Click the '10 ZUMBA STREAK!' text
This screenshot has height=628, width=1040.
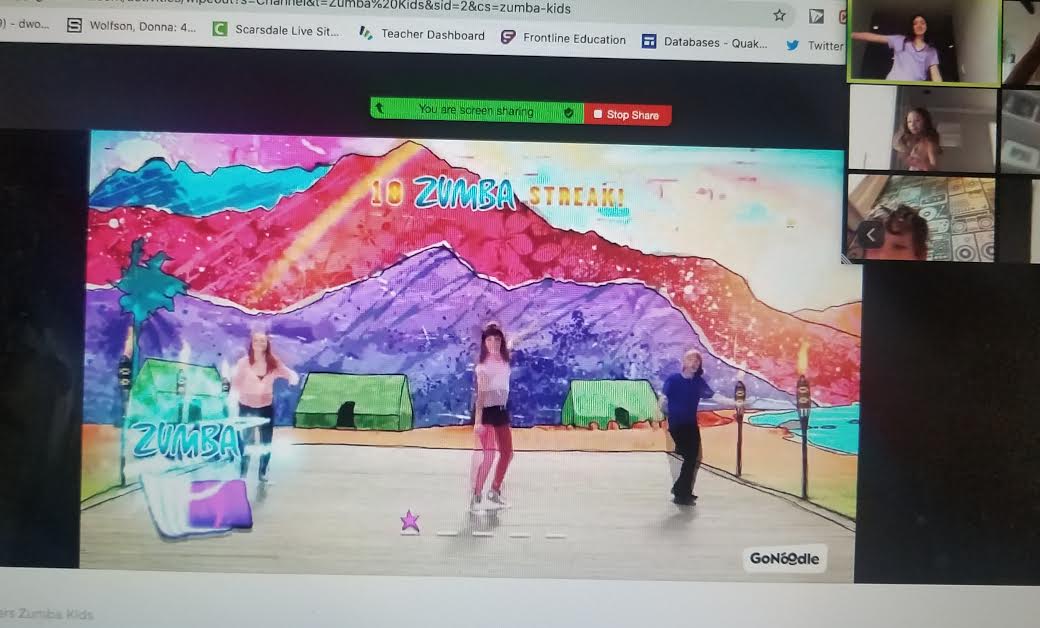click(x=497, y=193)
